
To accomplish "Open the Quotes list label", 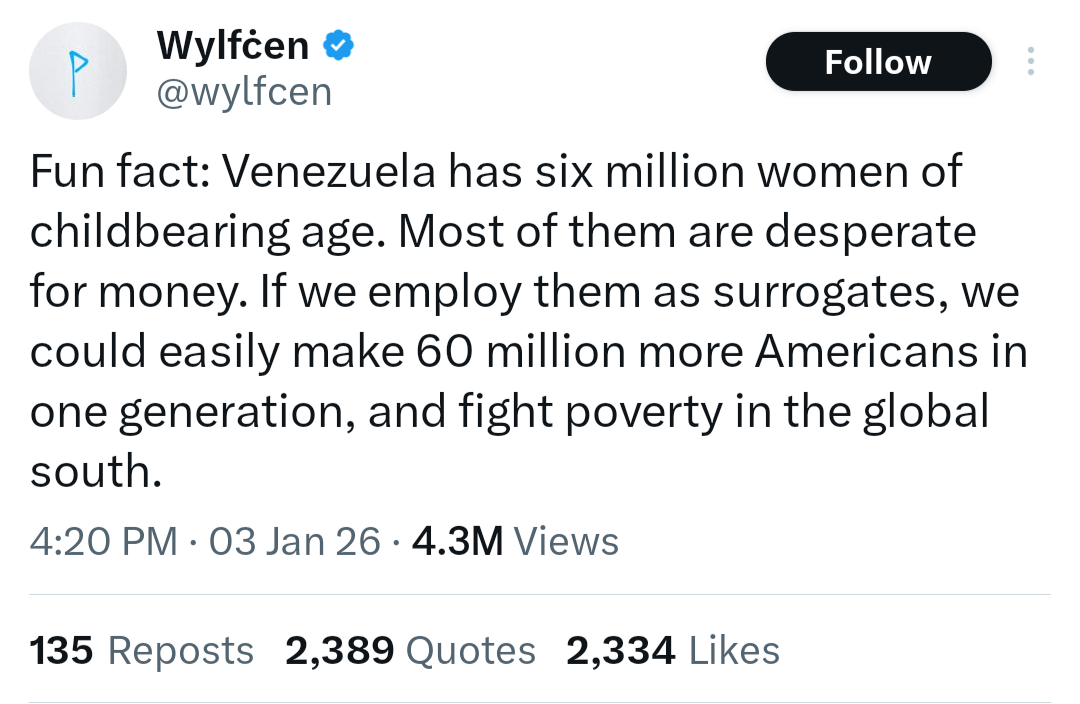I will point(471,651).
